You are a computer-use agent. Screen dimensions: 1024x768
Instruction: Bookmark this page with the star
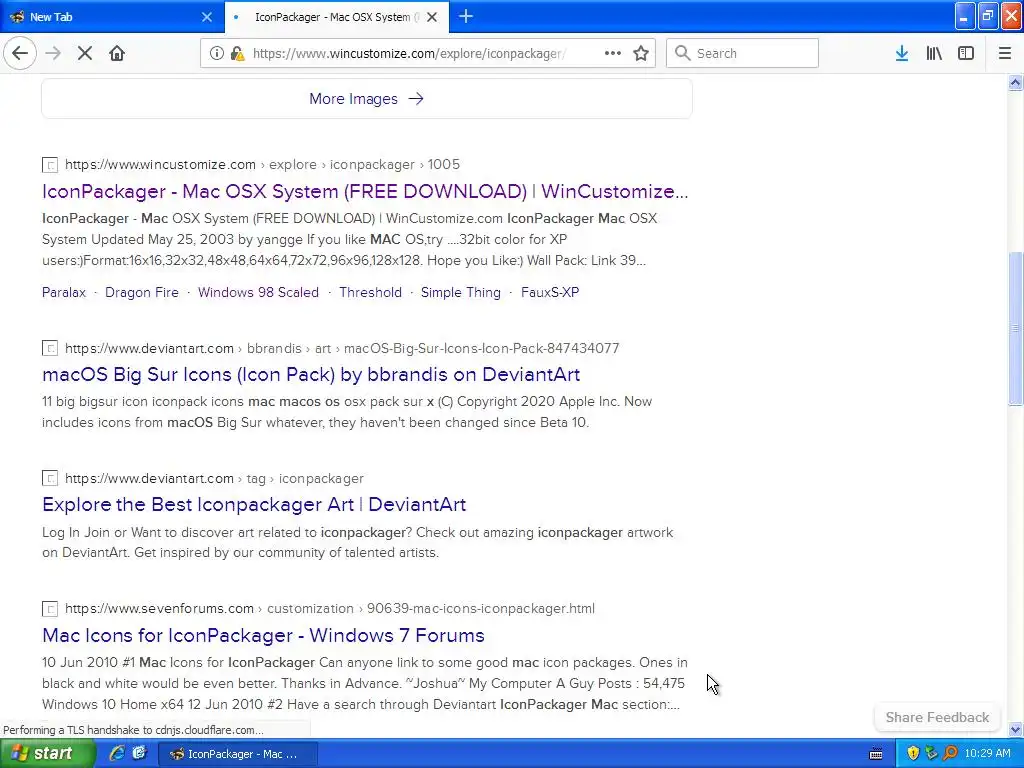641,53
